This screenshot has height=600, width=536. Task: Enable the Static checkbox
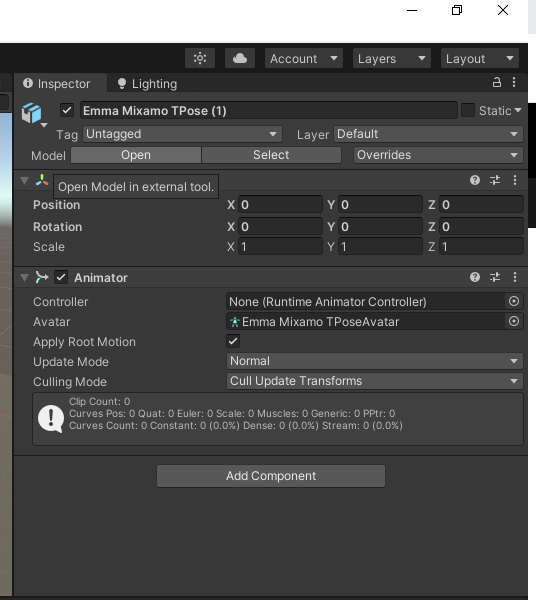pyautogui.click(x=468, y=110)
